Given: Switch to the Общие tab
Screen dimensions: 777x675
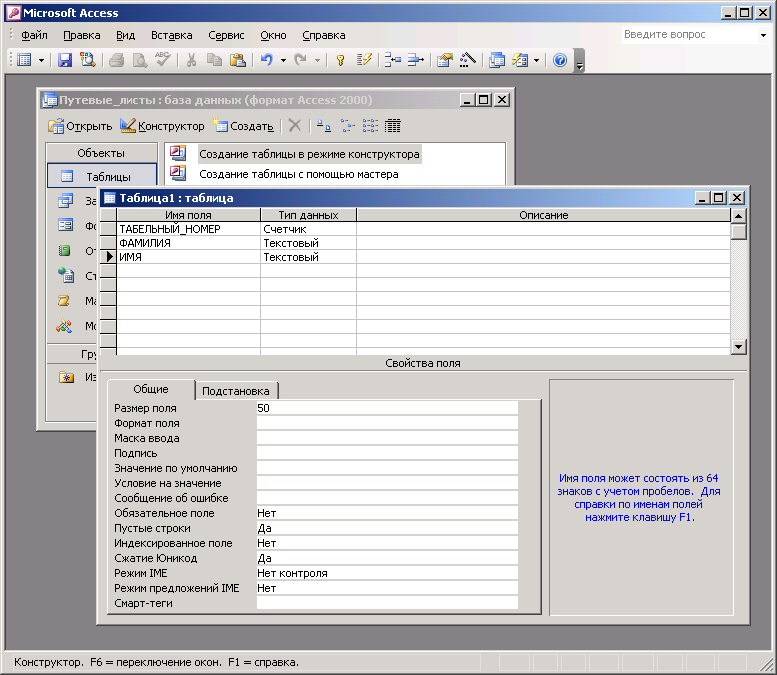Looking at the screenshot, I should 151,390.
